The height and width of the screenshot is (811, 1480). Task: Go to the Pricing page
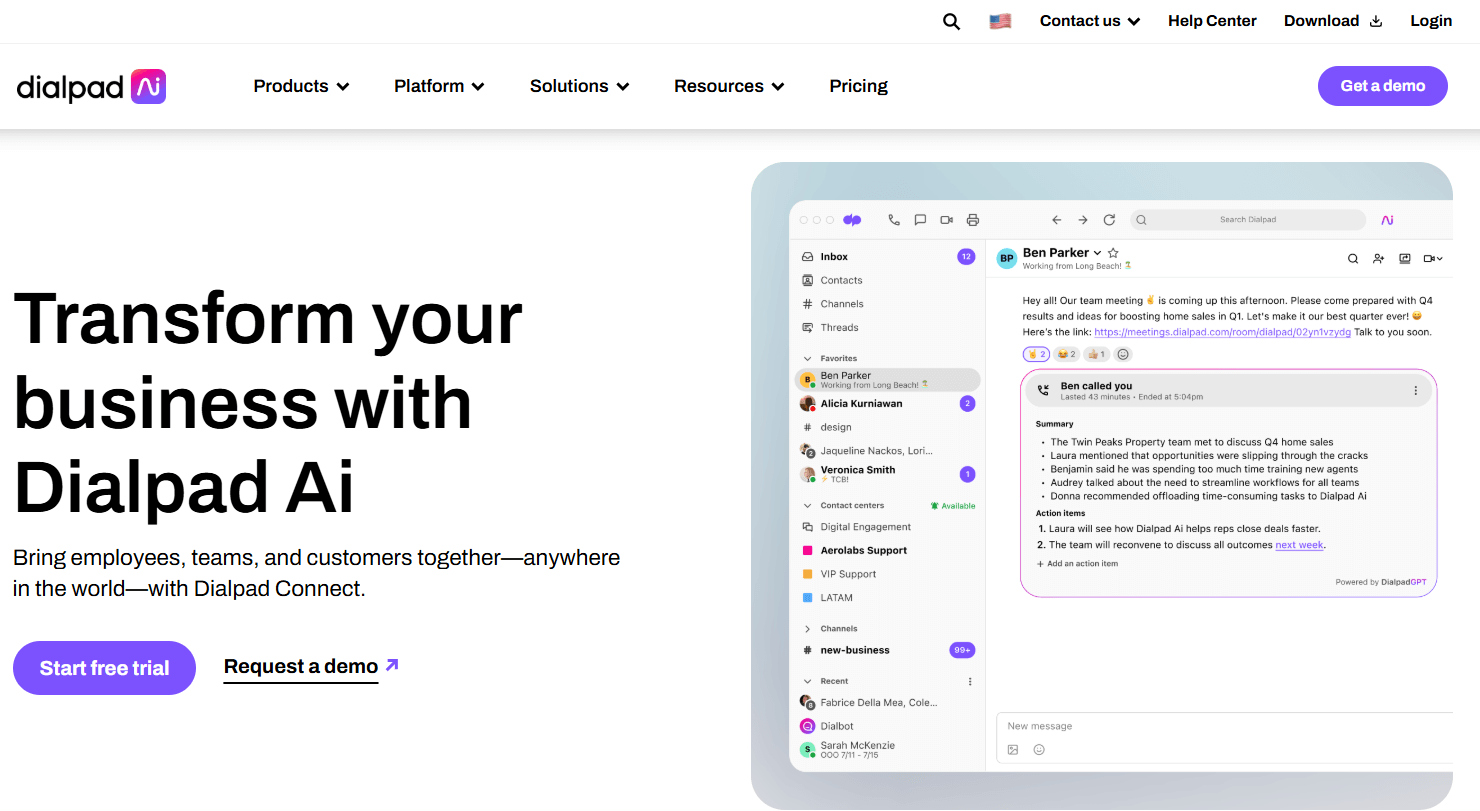pyautogui.click(x=858, y=86)
